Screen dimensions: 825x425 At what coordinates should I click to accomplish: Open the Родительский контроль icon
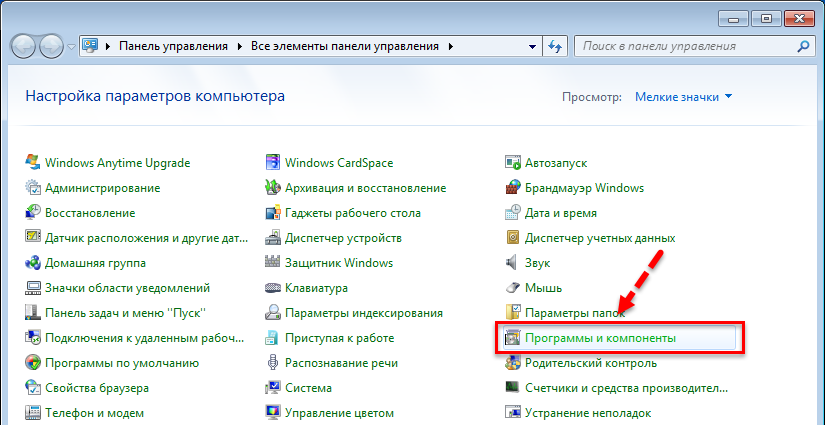[513, 363]
